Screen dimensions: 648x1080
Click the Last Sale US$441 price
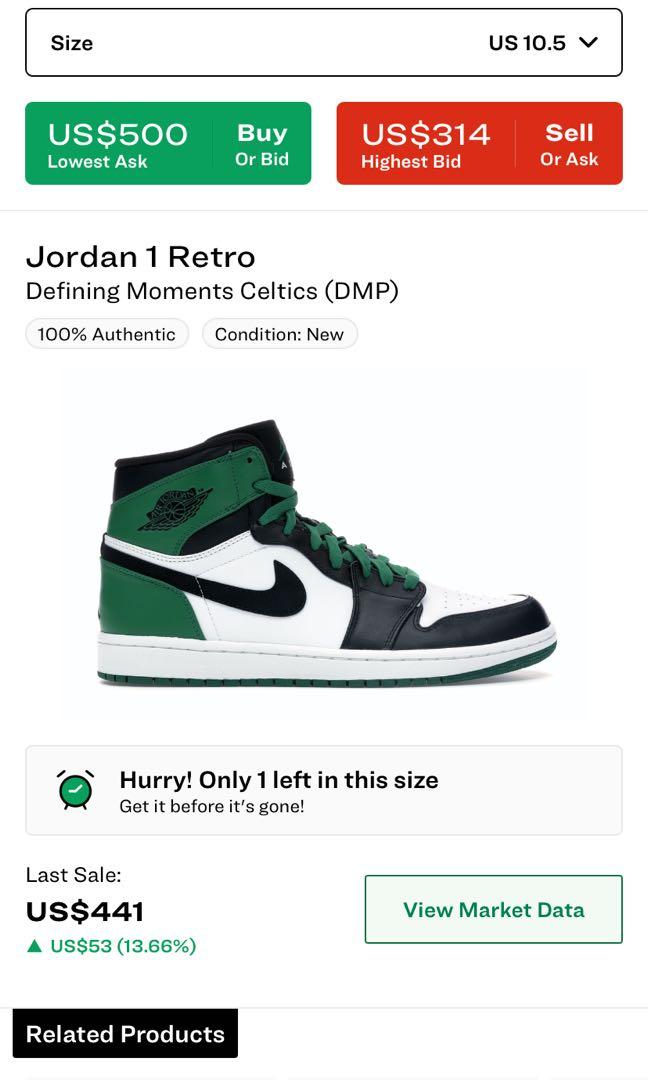point(85,911)
